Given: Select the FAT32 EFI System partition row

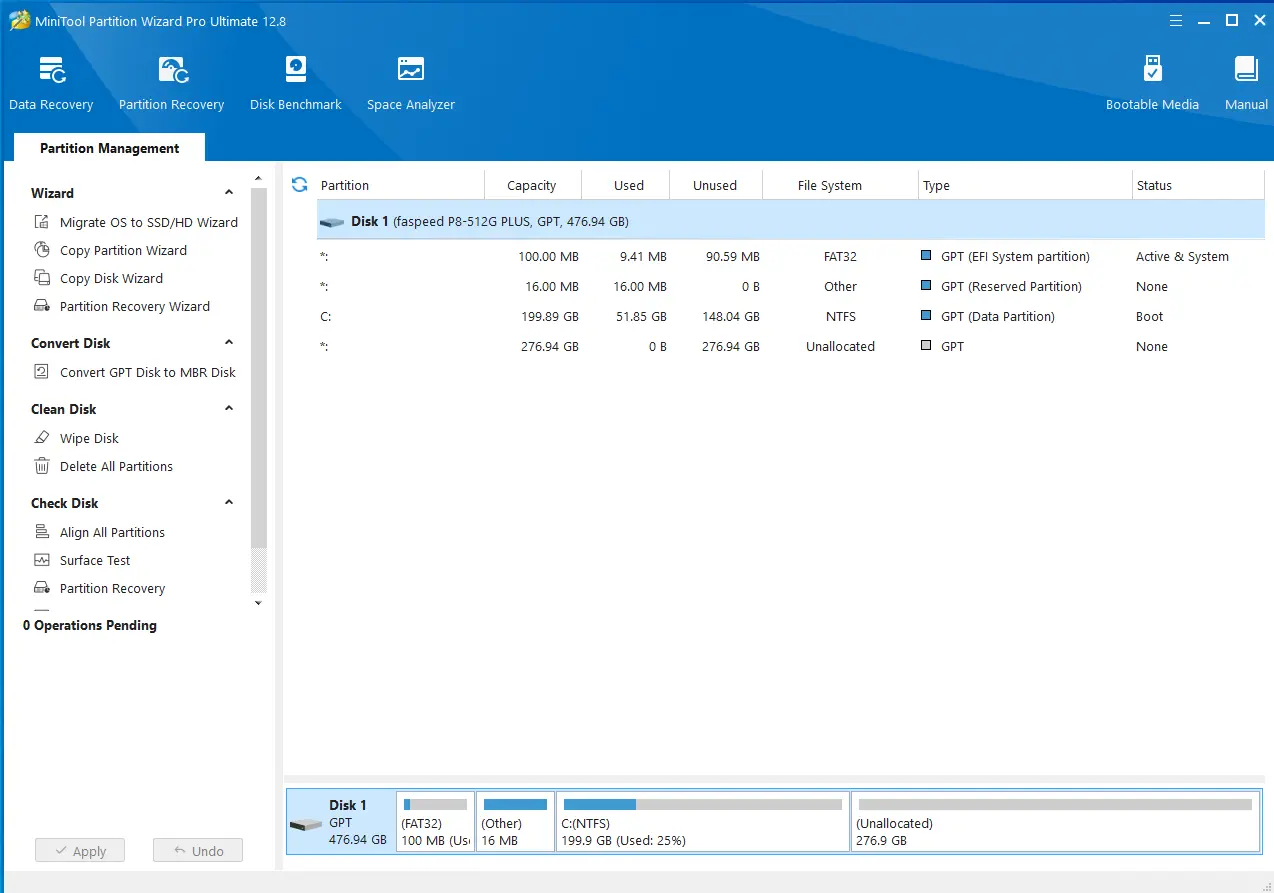Looking at the screenshot, I should (x=791, y=256).
